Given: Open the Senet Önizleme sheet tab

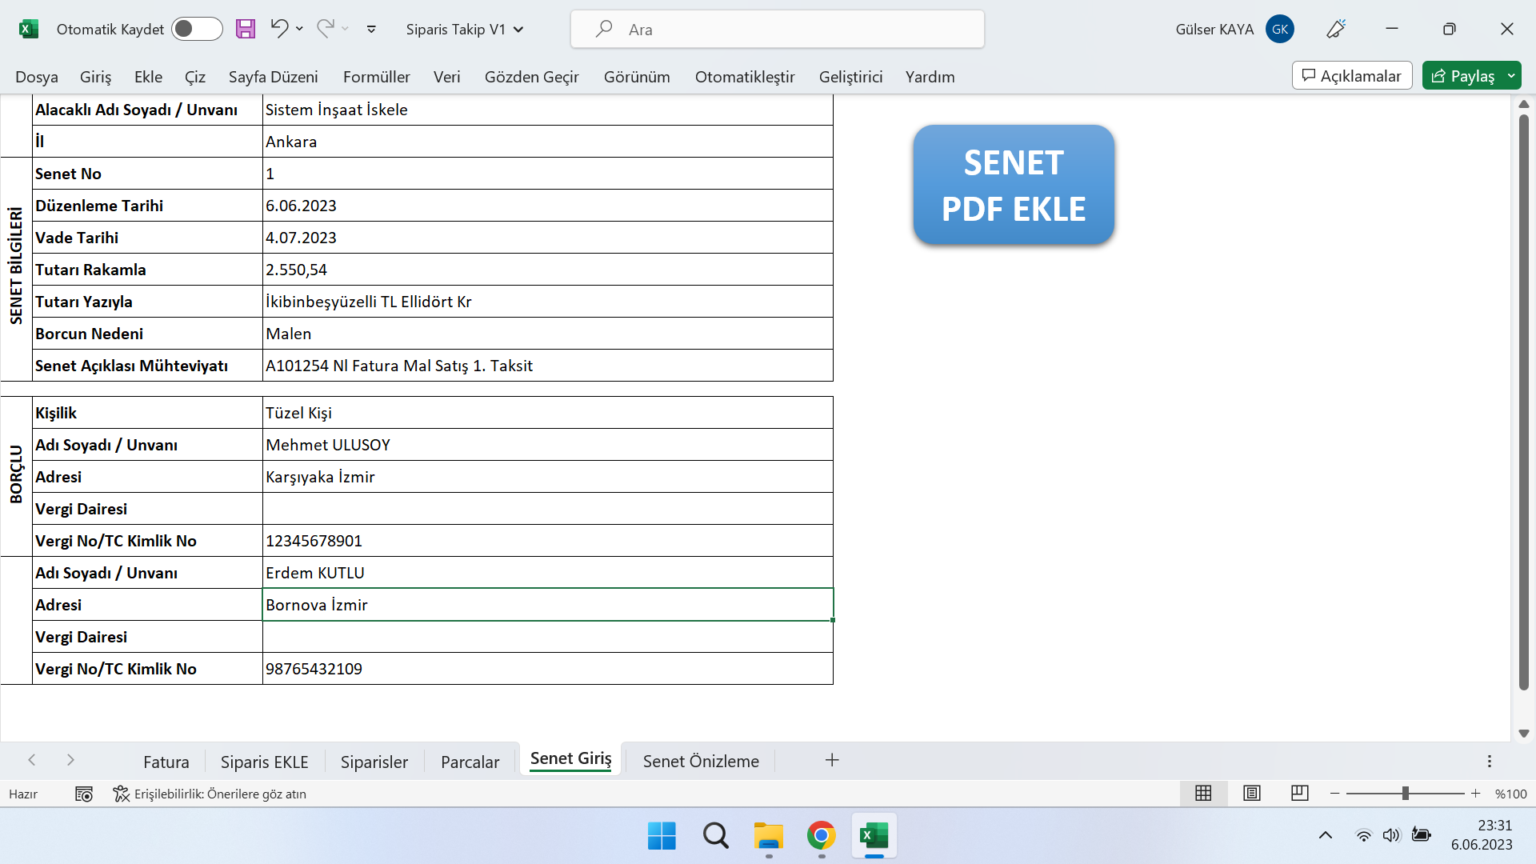Looking at the screenshot, I should click(699, 761).
